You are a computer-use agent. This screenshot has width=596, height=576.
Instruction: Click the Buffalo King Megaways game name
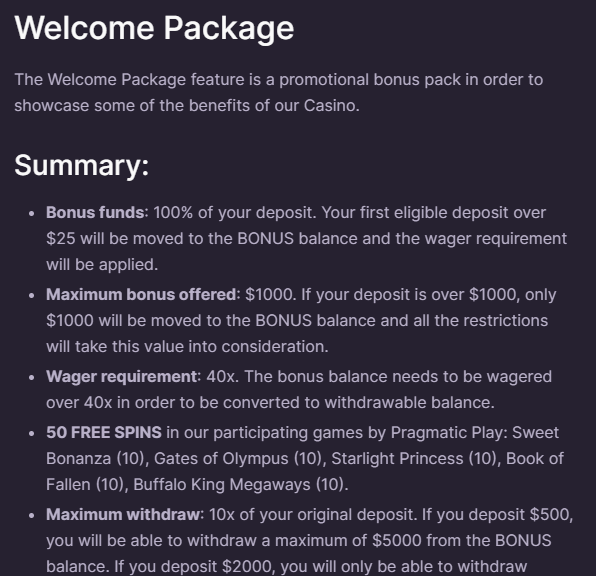222,485
